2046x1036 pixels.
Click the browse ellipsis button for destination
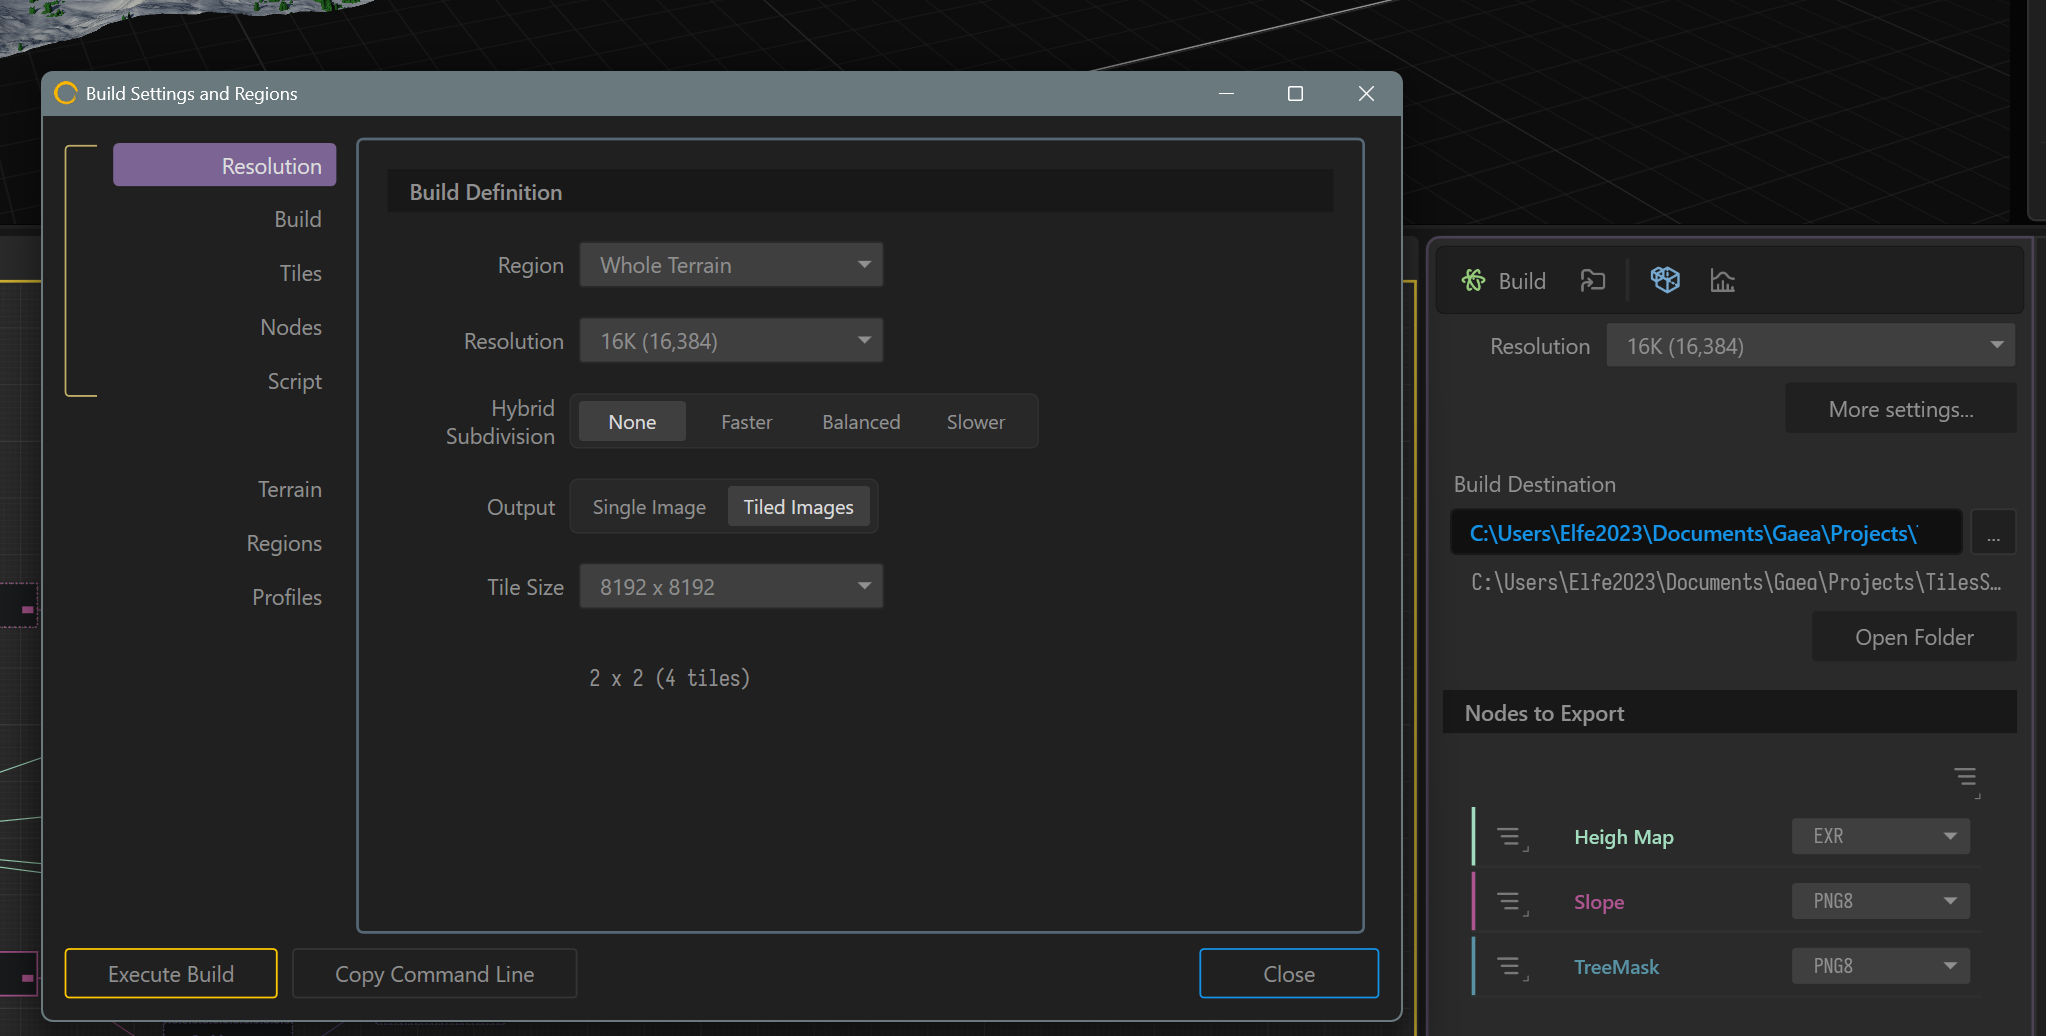1993,533
